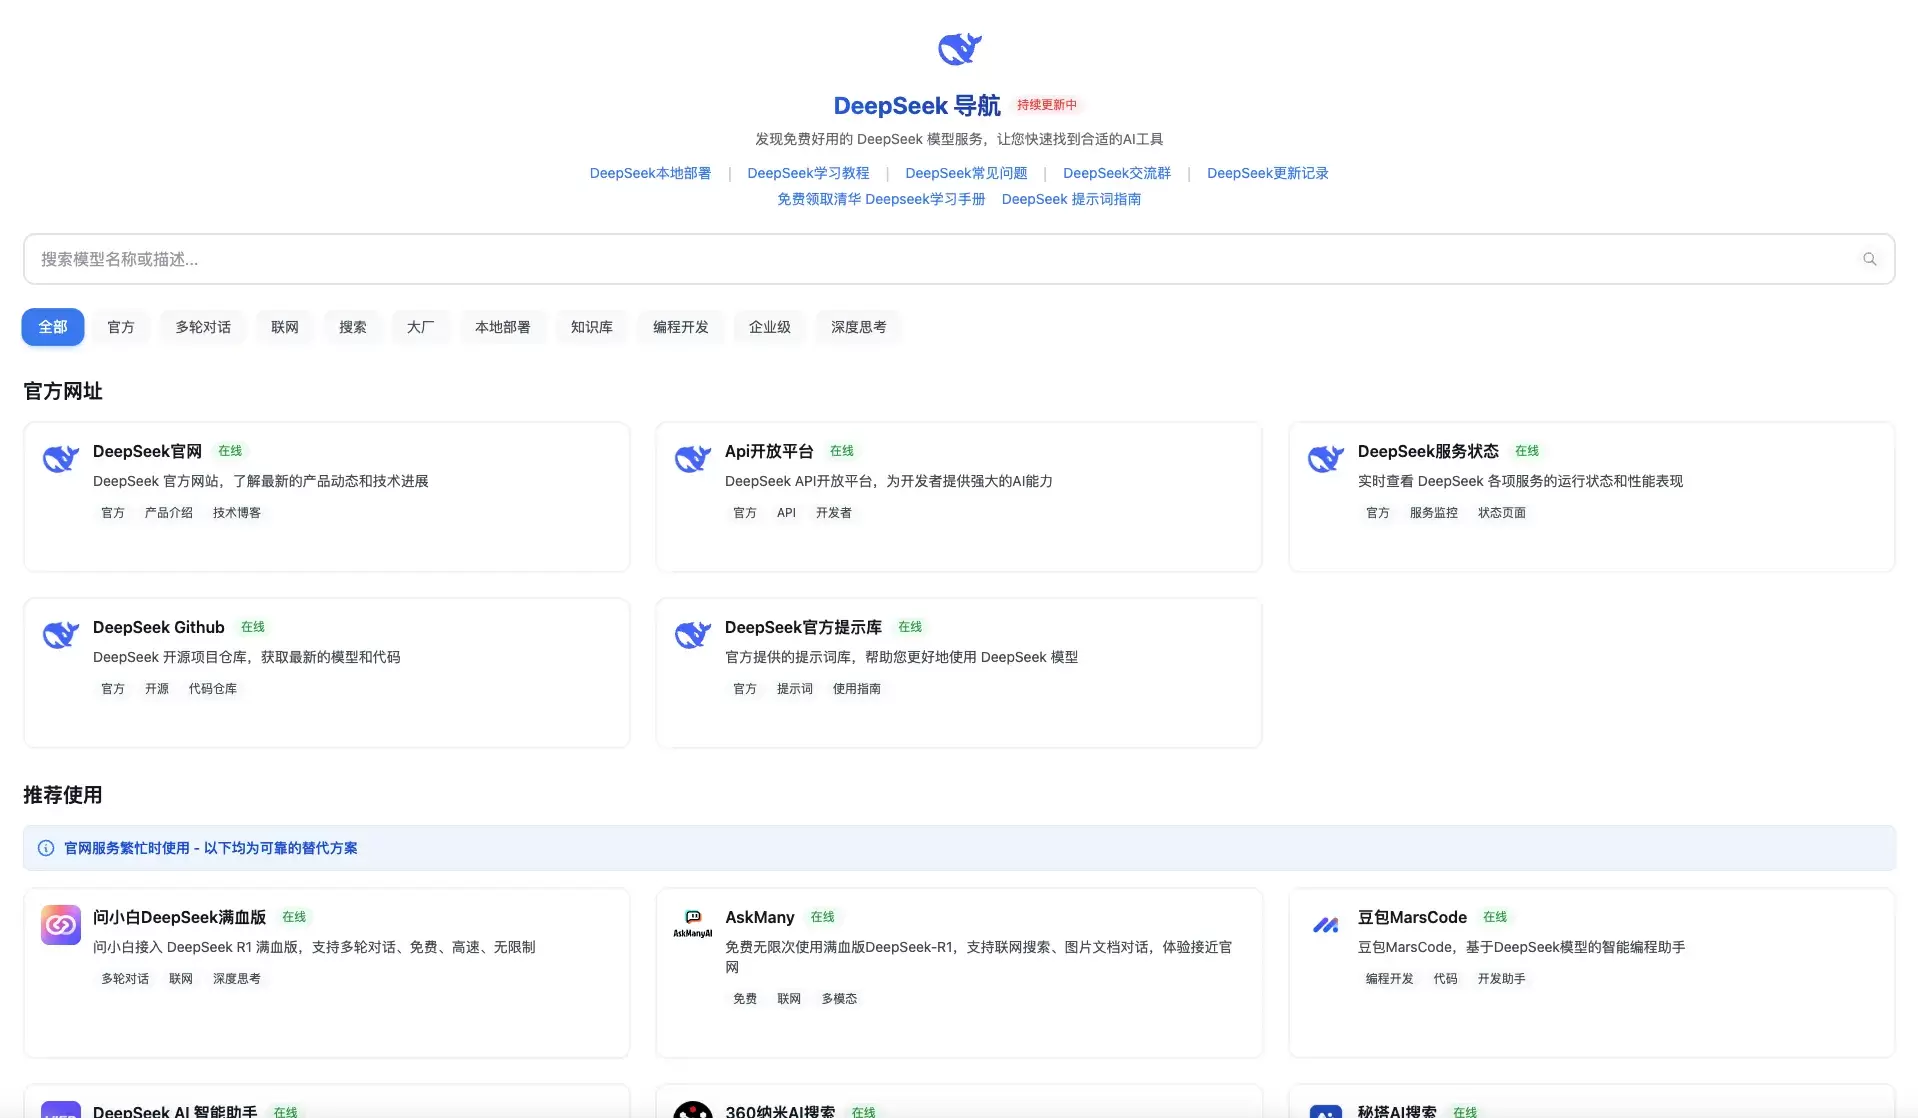Open the DeepSeek Github card title

click(x=159, y=627)
